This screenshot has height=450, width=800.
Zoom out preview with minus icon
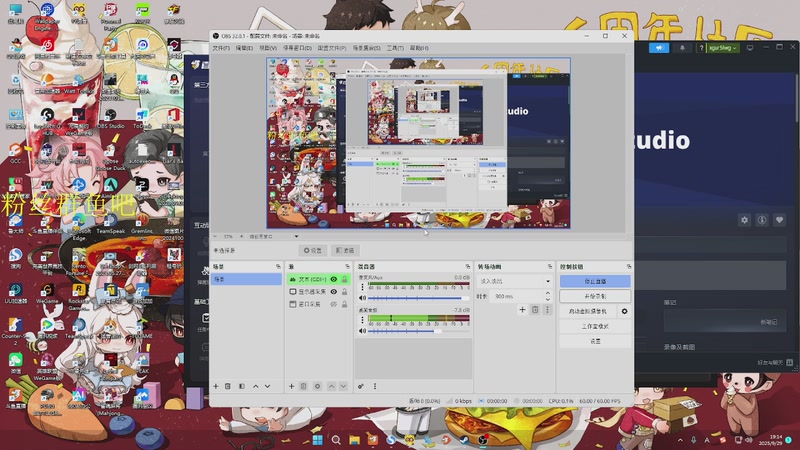coord(215,237)
